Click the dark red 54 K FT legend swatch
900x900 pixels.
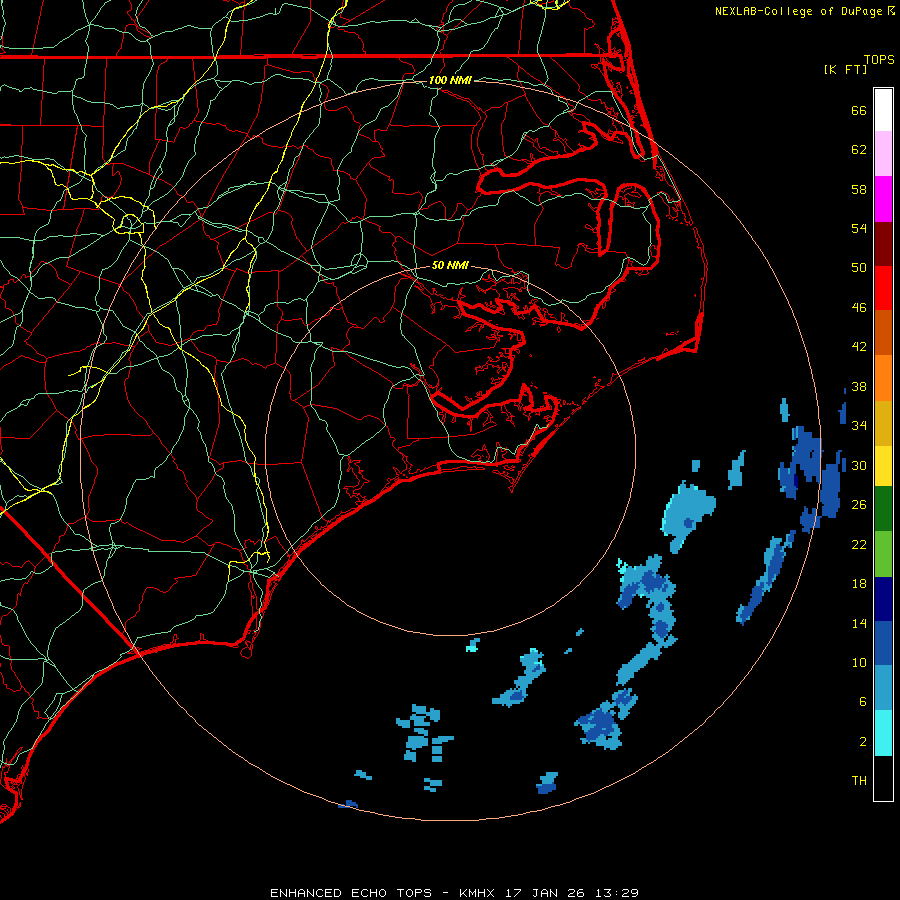coord(883,244)
